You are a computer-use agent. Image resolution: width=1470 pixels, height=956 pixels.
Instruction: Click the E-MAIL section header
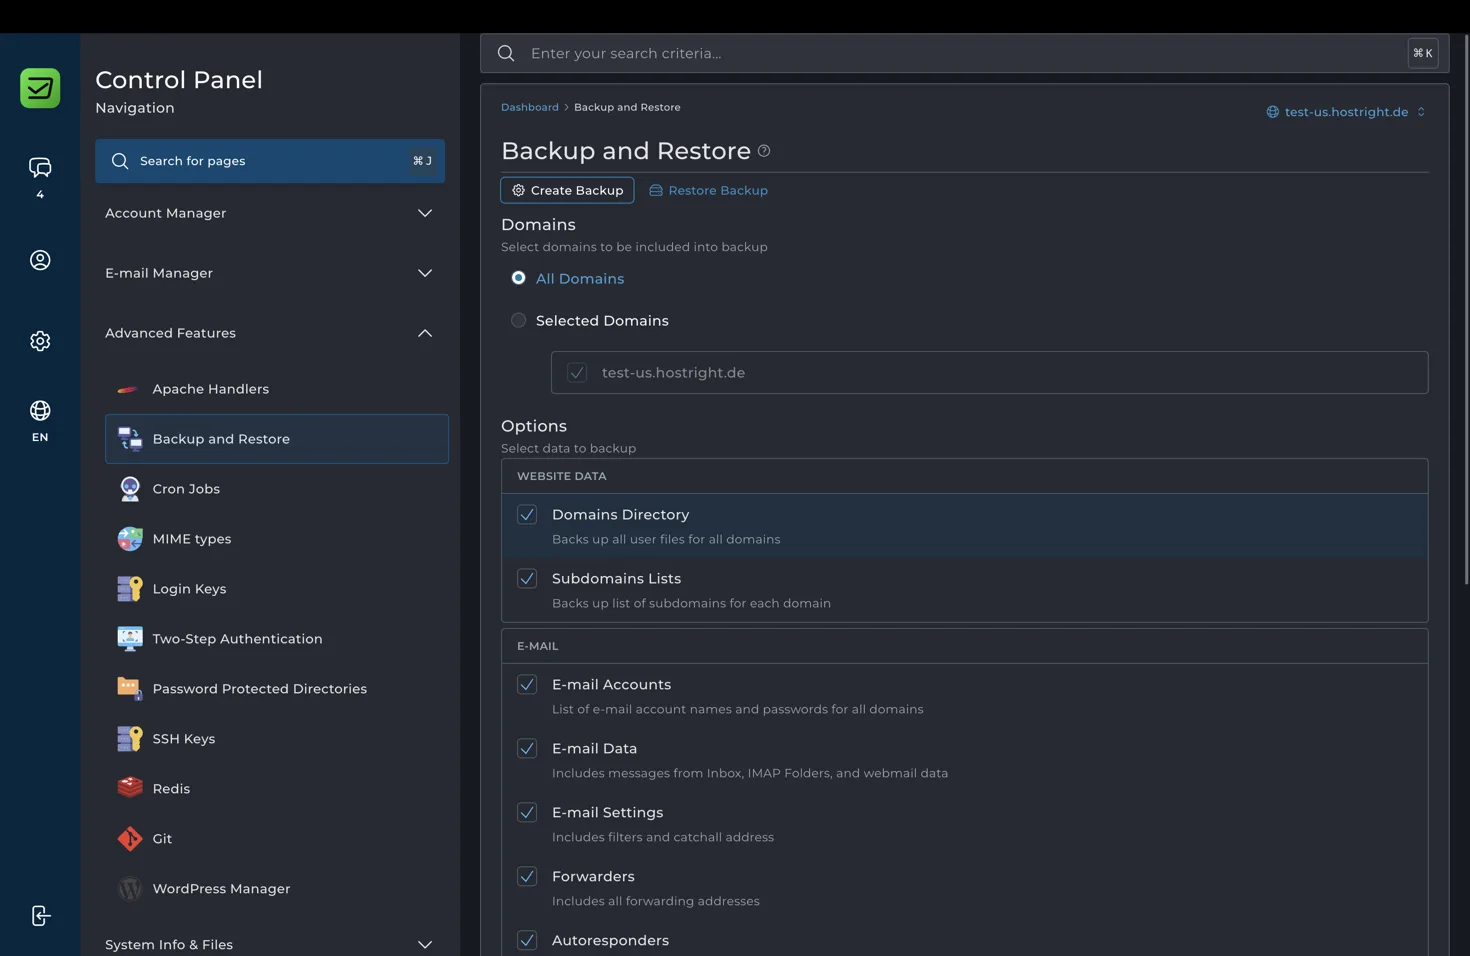coord(964,646)
